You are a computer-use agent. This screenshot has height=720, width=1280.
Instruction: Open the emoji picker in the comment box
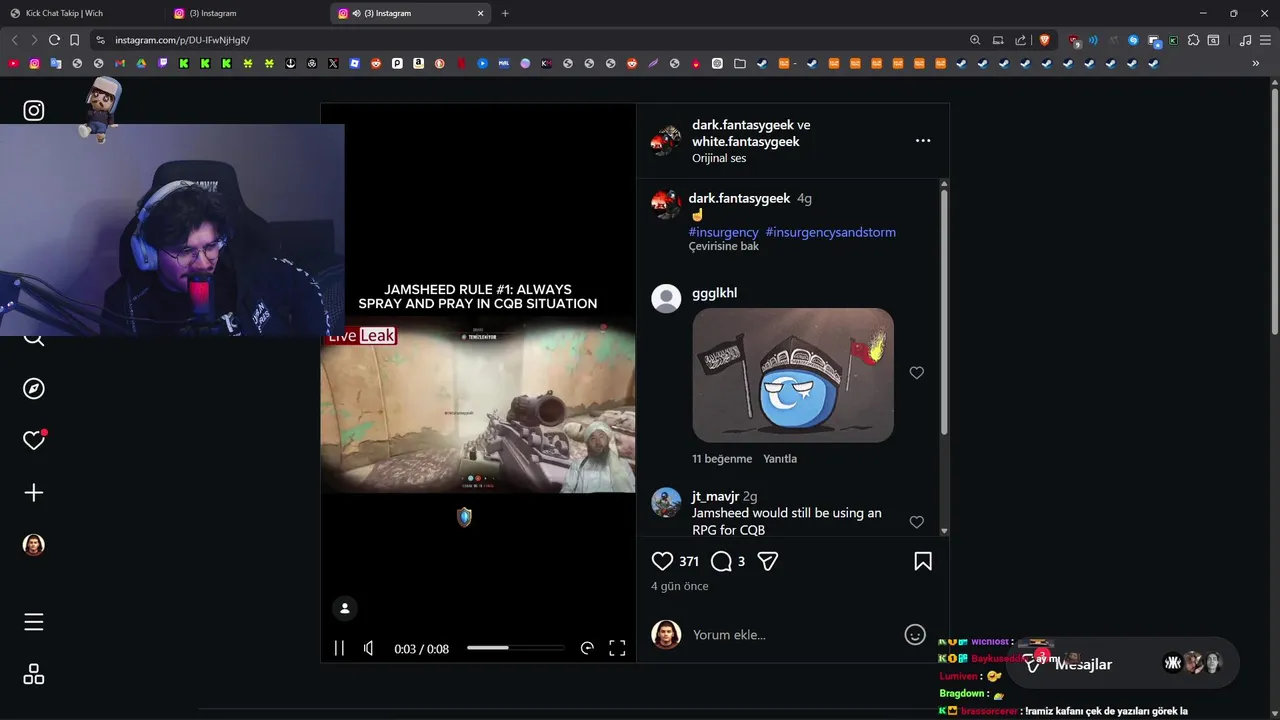pyautogui.click(x=915, y=635)
